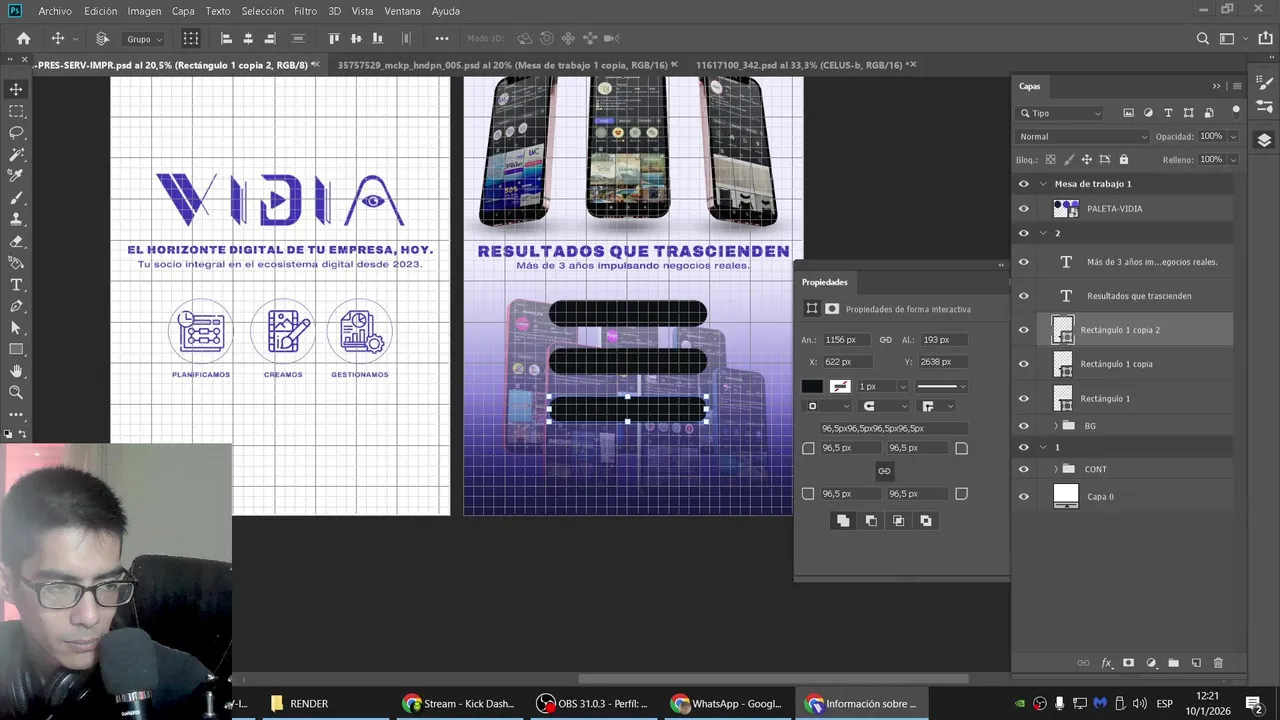
Task: Select the Rectangle shape tool
Action: (x=16, y=349)
